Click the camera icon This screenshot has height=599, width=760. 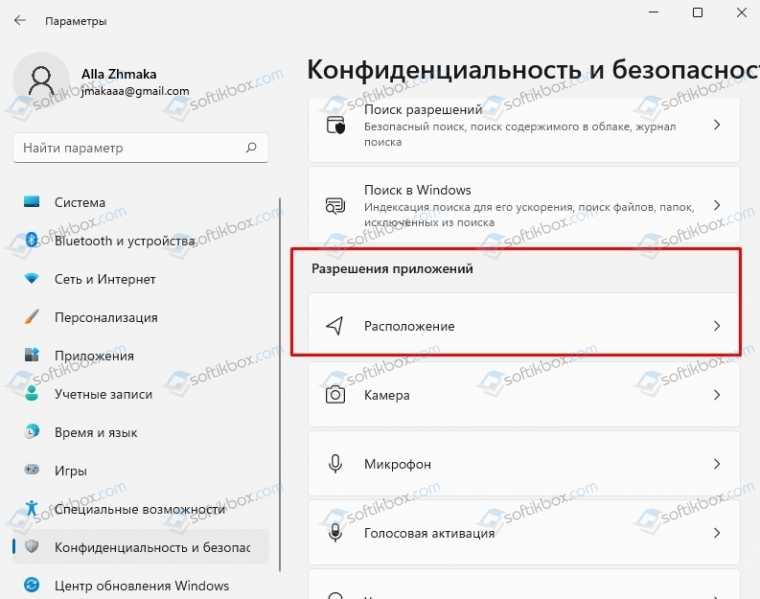point(335,394)
